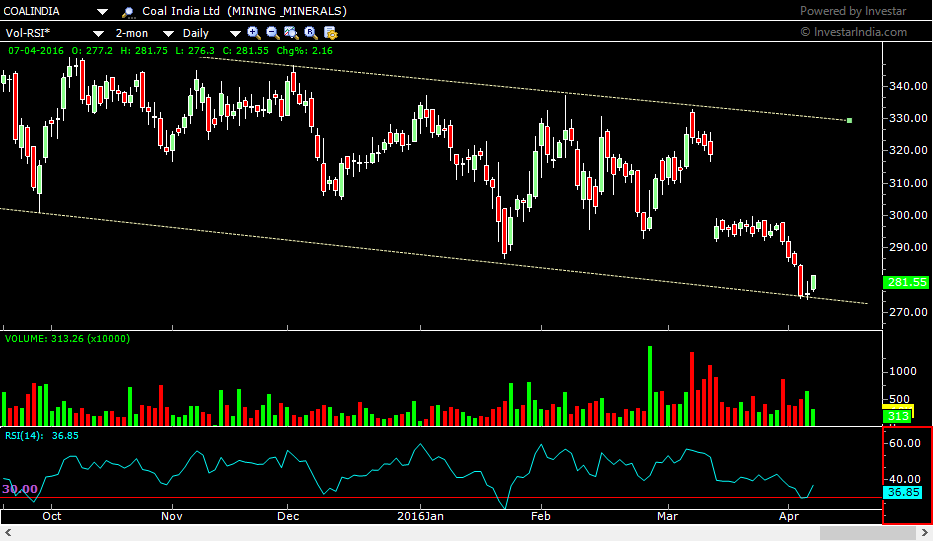This screenshot has height=541, width=933.
Task: Expand the COALINDIA symbol dropdown
Action: [102, 12]
